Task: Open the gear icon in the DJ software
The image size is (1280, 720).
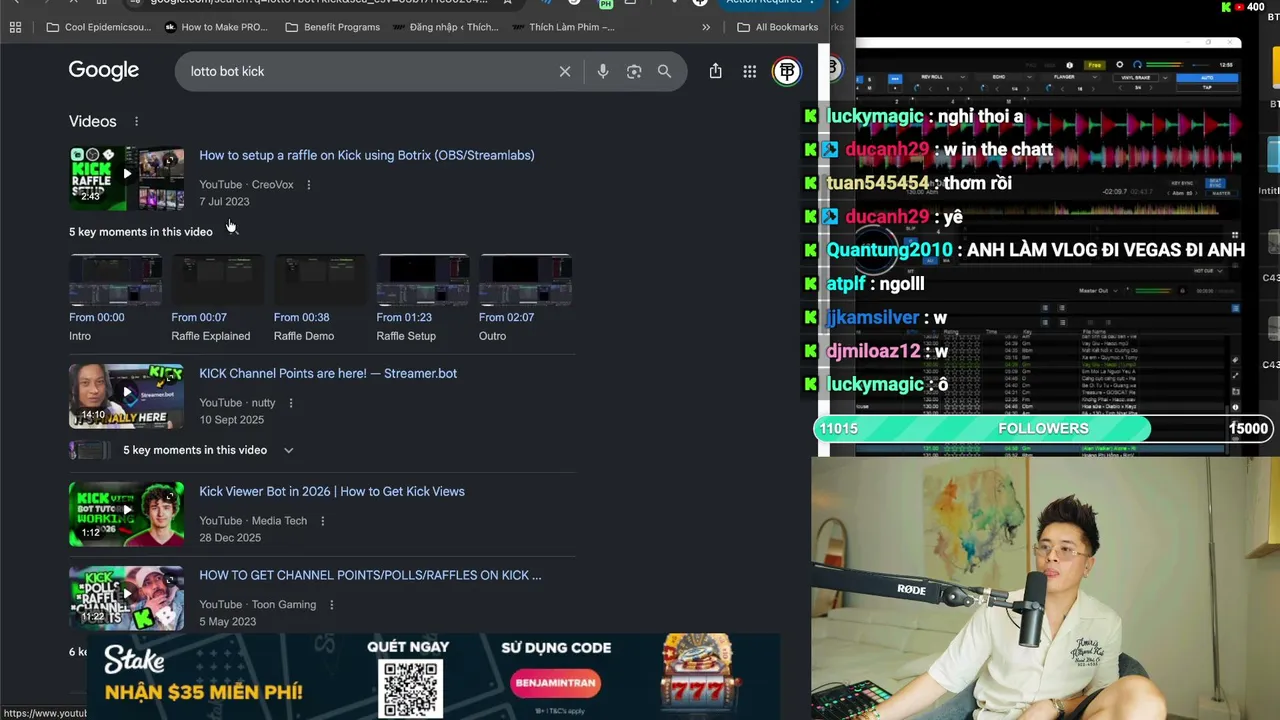Action: click(1119, 65)
